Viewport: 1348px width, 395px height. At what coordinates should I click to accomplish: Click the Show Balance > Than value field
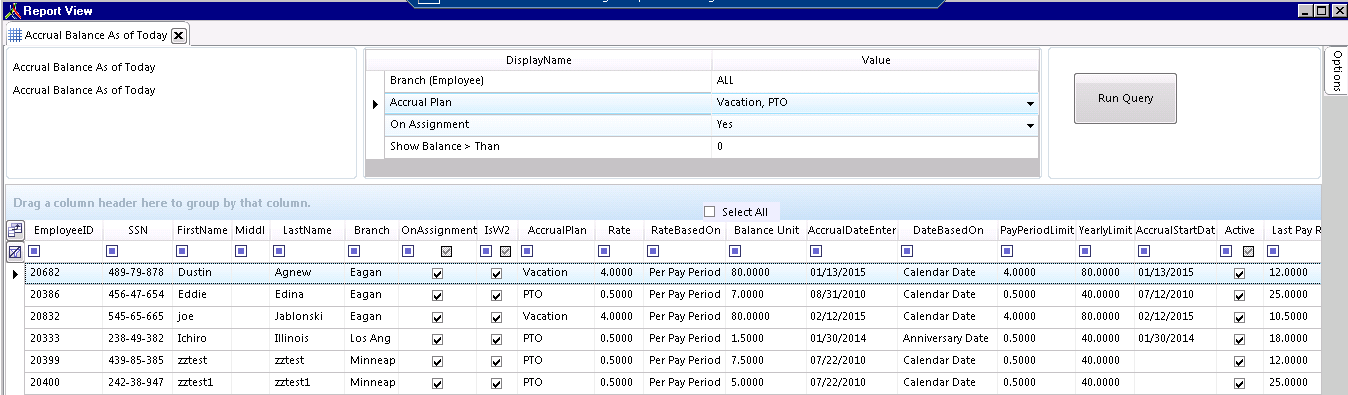point(875,147)
